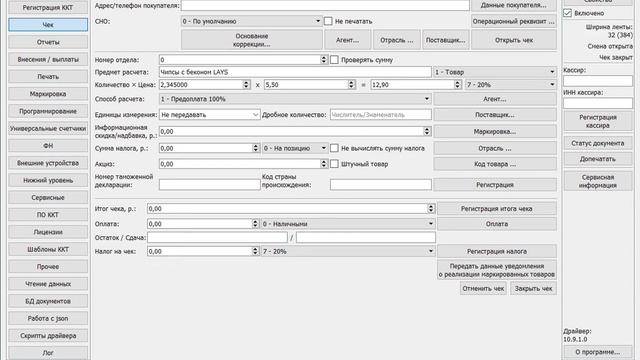Open Прочее section

[x=48, y=267]
